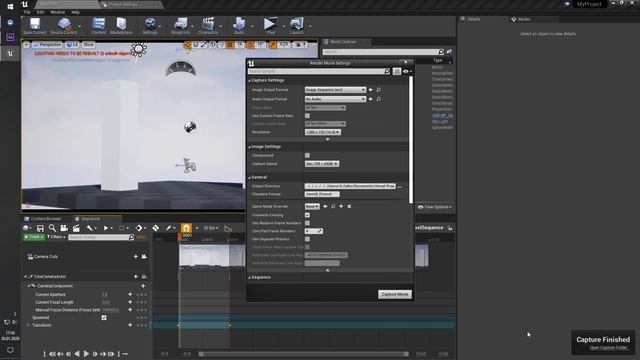Image resolution: width=640 pixels, height=360 pixels.
Task: Click the Play toolbar button
Action: pyautogui.click(x=270, y=26)
